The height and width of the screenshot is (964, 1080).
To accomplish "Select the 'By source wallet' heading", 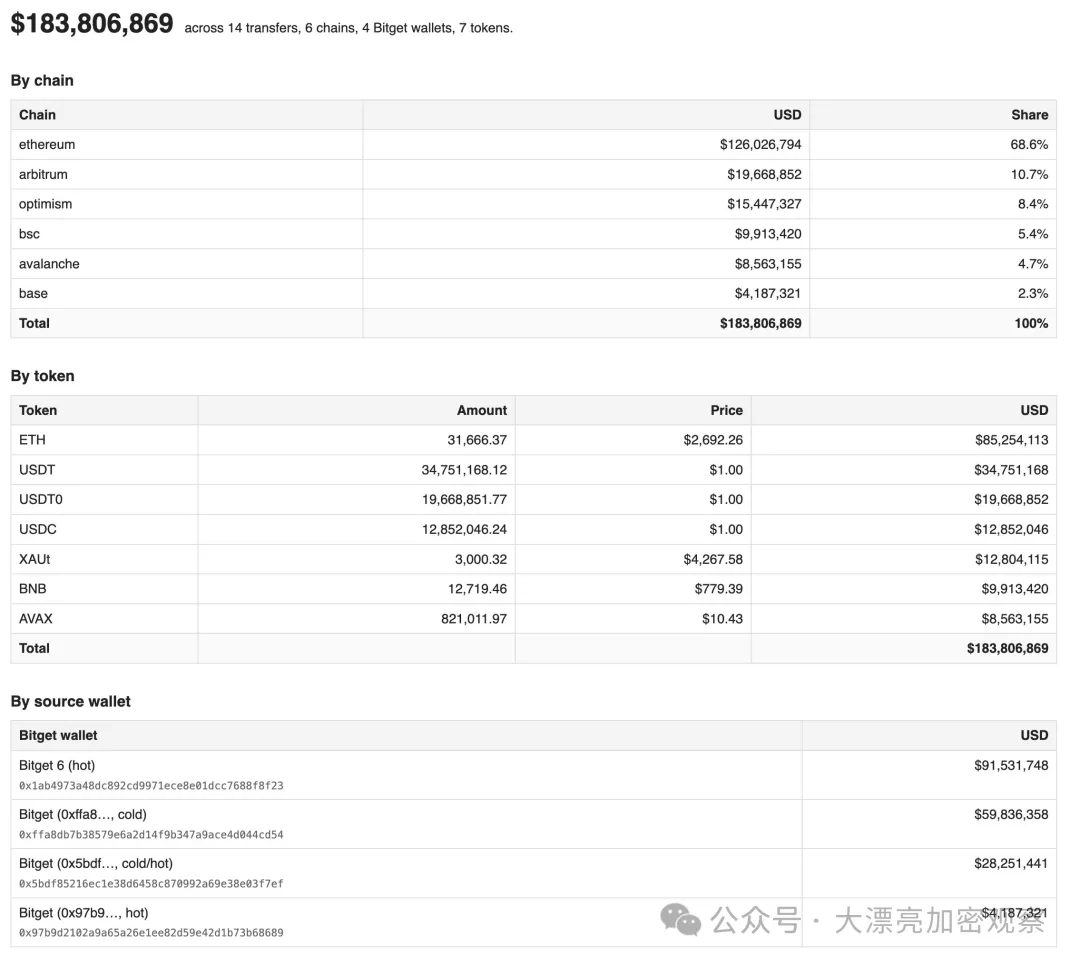I will 70,702.
